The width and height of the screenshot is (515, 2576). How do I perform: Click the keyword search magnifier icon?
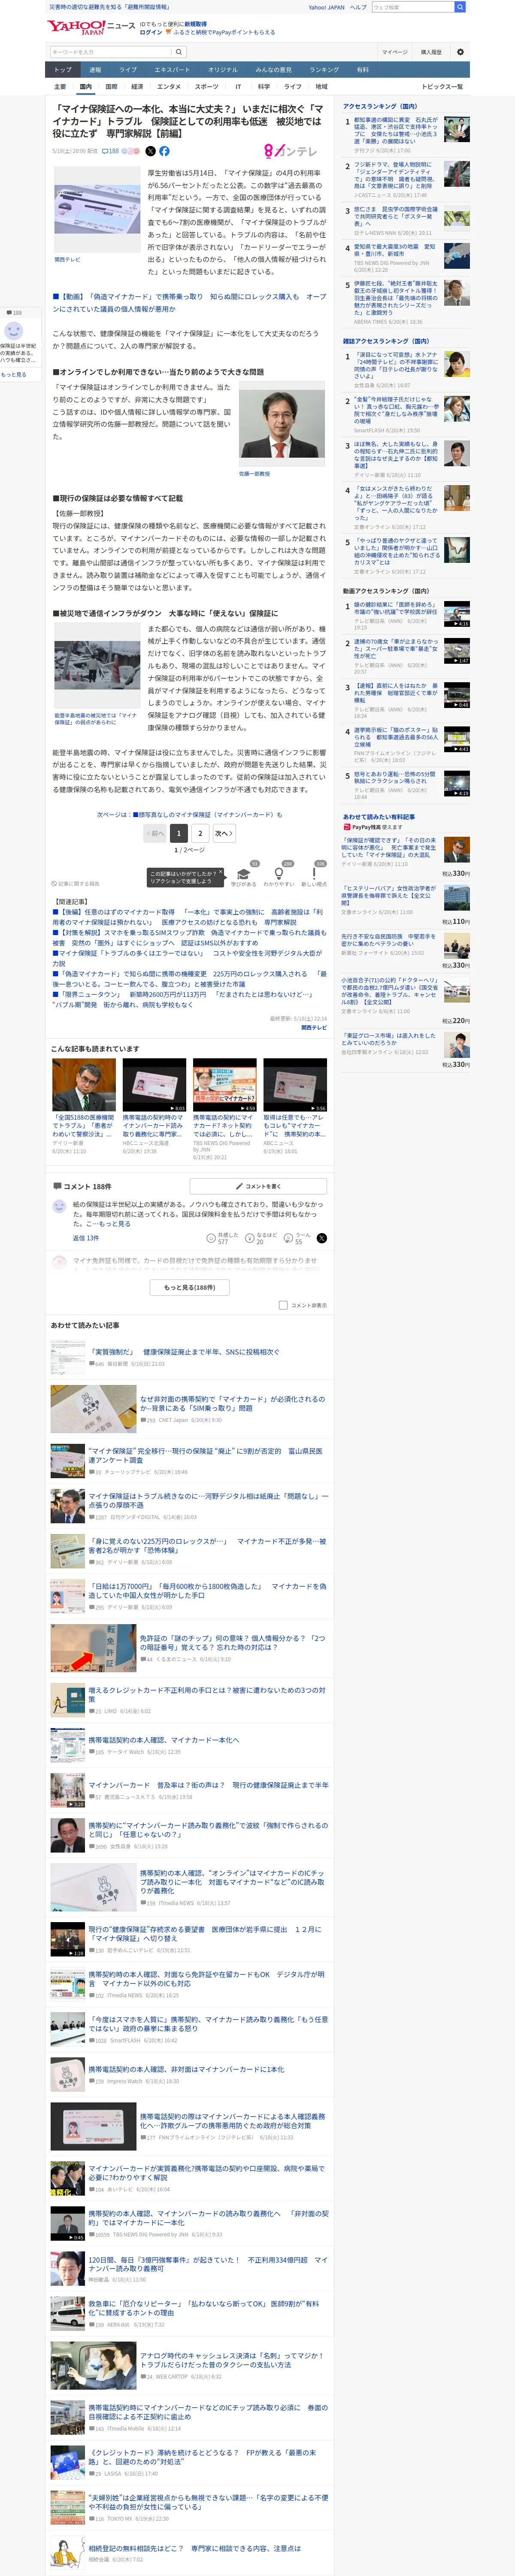[x=179, y=52]
